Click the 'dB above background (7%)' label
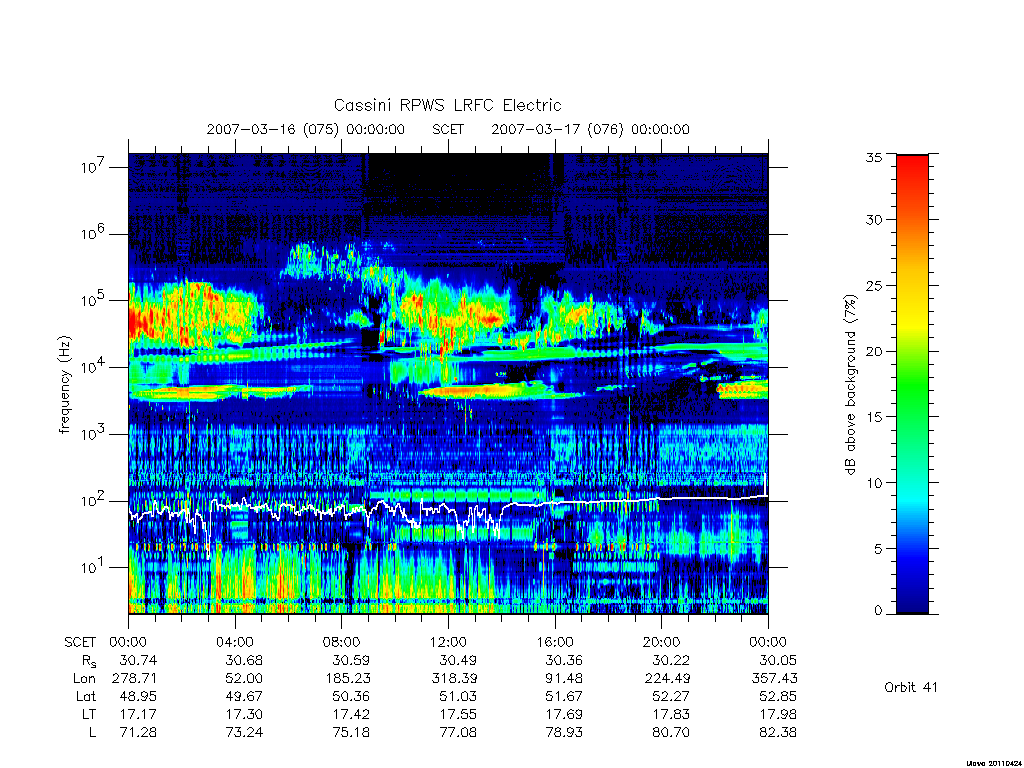The image size is (1024, 768). [x=850, y=384]
